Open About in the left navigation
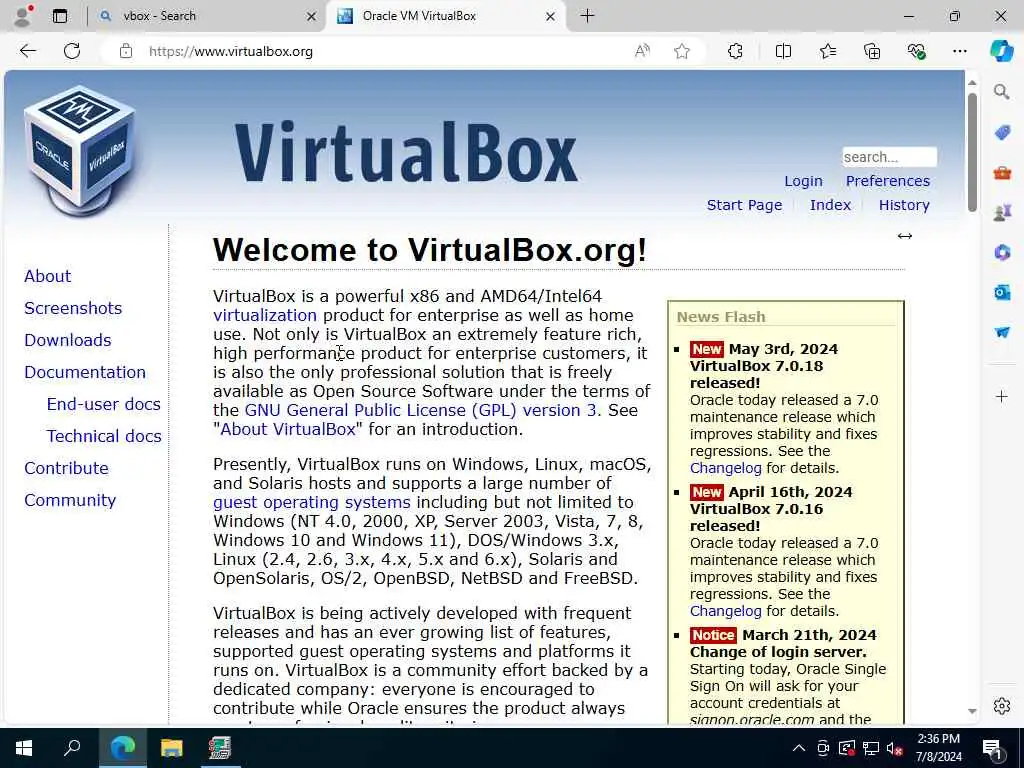1024x768 pixels. (48, 276)
